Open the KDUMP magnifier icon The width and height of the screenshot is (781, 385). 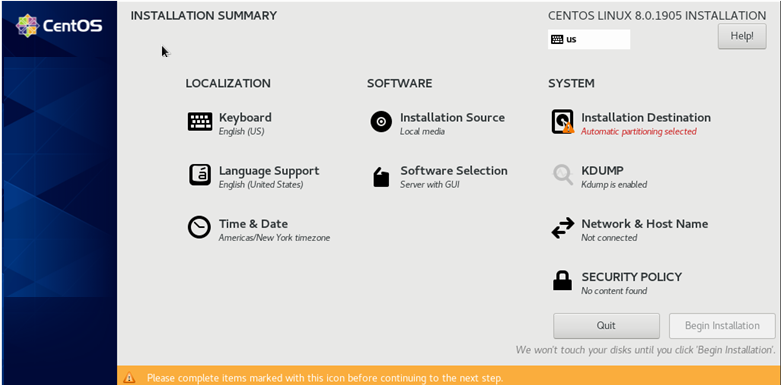(x=562, y=175)
